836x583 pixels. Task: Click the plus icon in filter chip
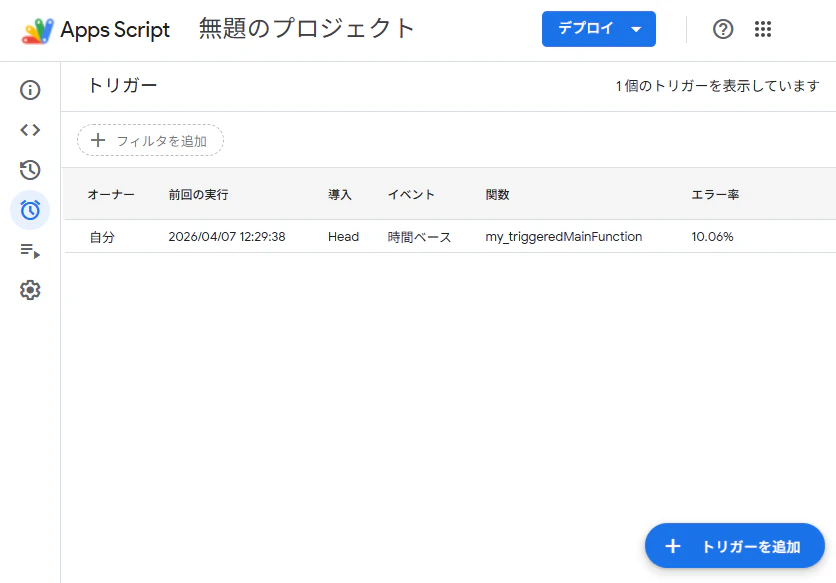coord(98,140)
